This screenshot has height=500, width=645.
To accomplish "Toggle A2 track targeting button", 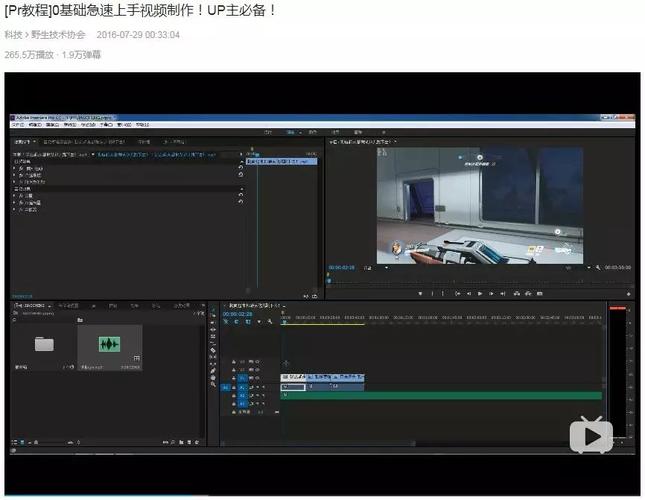I will (x=243, y=396).
